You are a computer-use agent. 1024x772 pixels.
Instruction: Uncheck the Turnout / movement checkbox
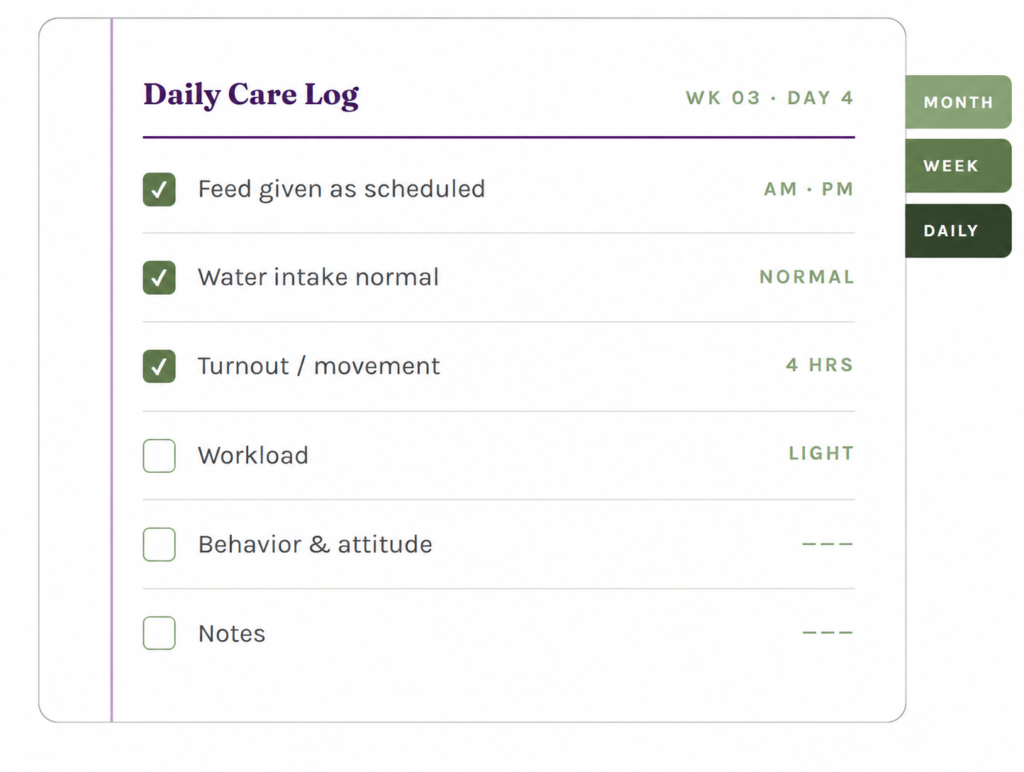pyautogui.click(x=159, y=366)
